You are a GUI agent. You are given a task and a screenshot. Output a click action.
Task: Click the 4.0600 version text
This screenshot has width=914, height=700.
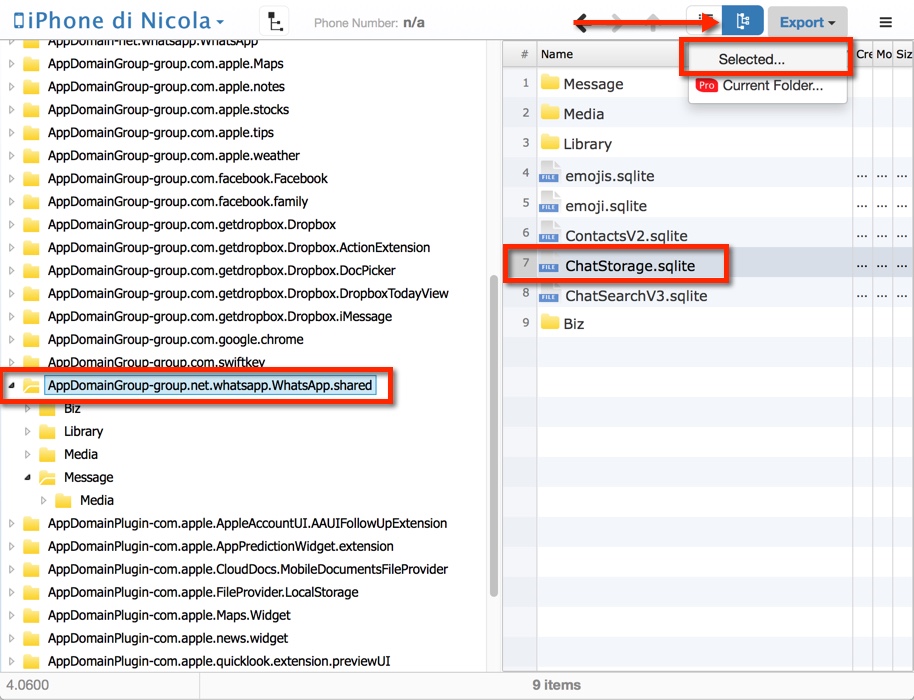coord(27,685)
